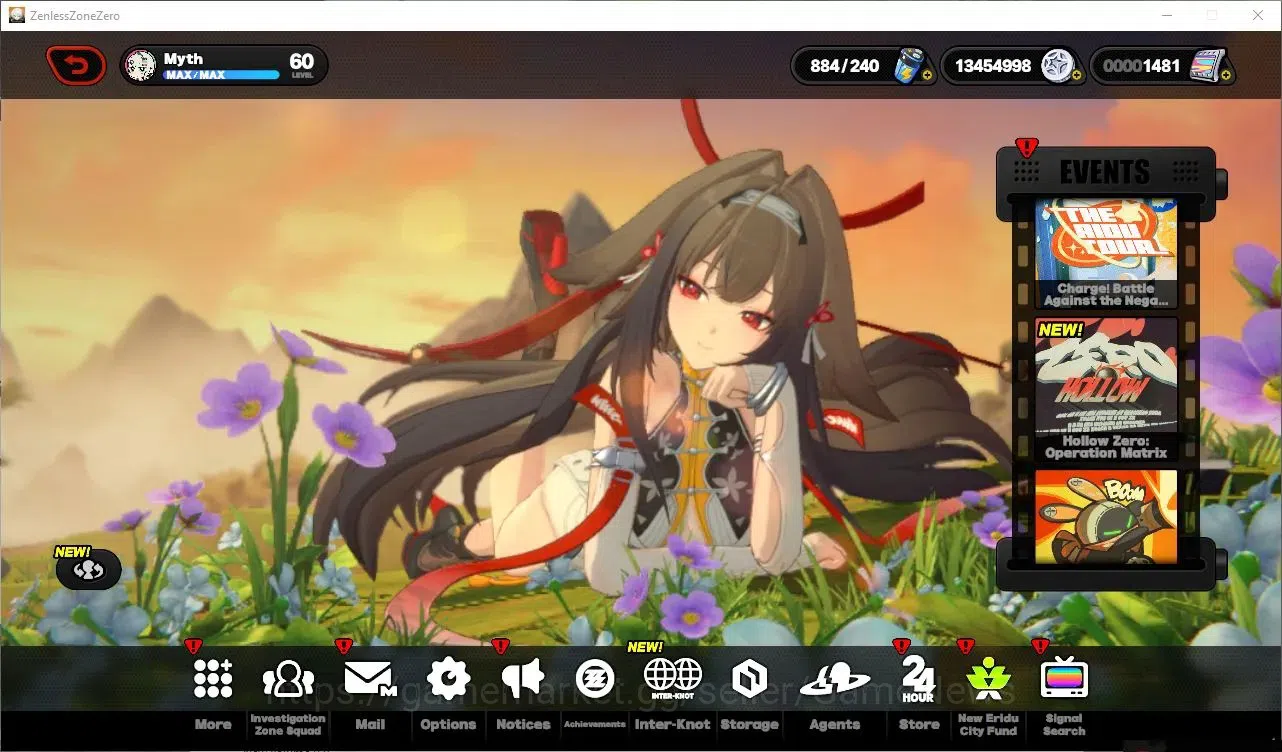Image resolution: width=1282 pixels, height=752 pixels.
Task: Click the Inter-Knot label text
Action: pyautogui.click(x=673, y=725)
